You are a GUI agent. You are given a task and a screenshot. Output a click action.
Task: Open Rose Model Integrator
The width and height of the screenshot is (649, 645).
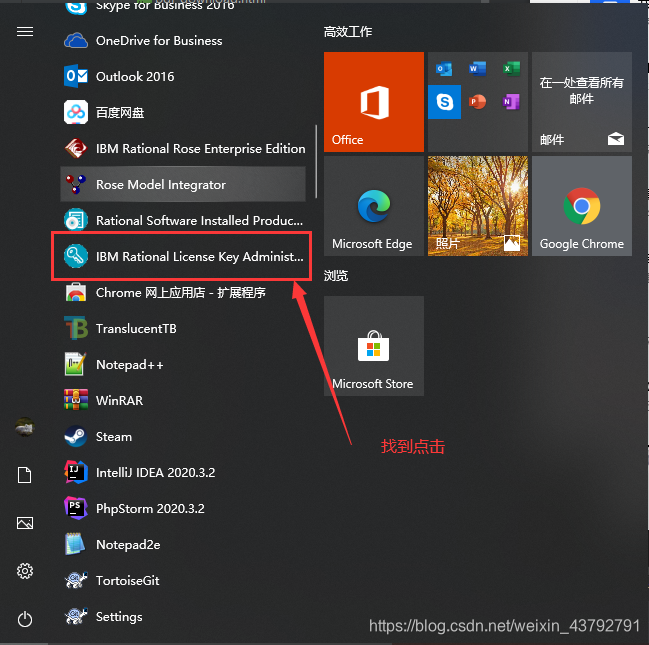[183, 184]
